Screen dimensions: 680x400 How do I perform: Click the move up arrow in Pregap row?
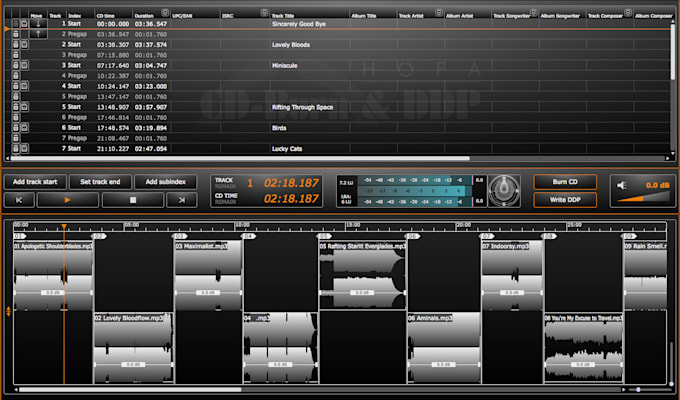[x=37, y=33]
